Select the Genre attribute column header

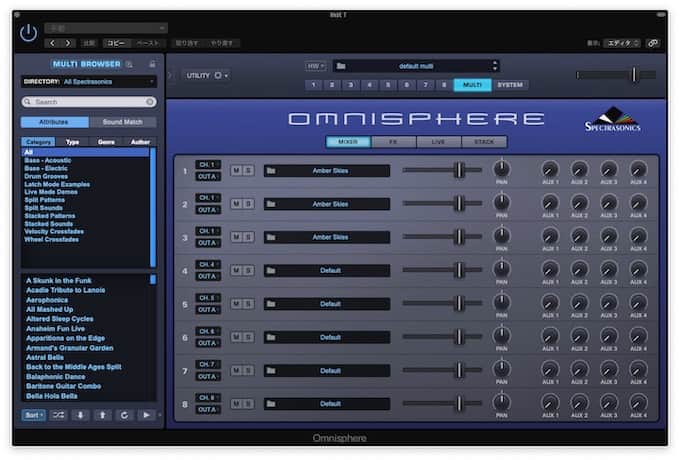tap(106, 142)
